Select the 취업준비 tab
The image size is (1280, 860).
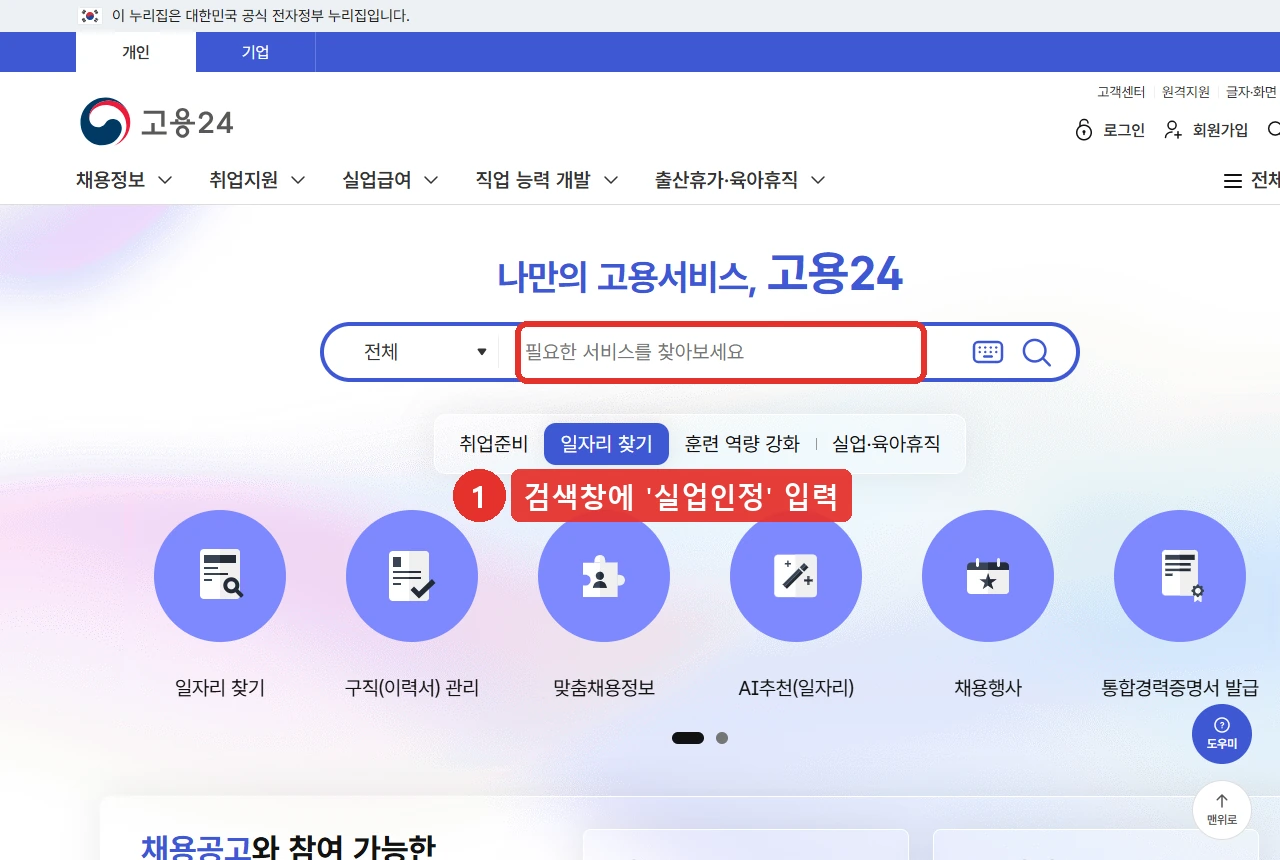coord(493,444)
